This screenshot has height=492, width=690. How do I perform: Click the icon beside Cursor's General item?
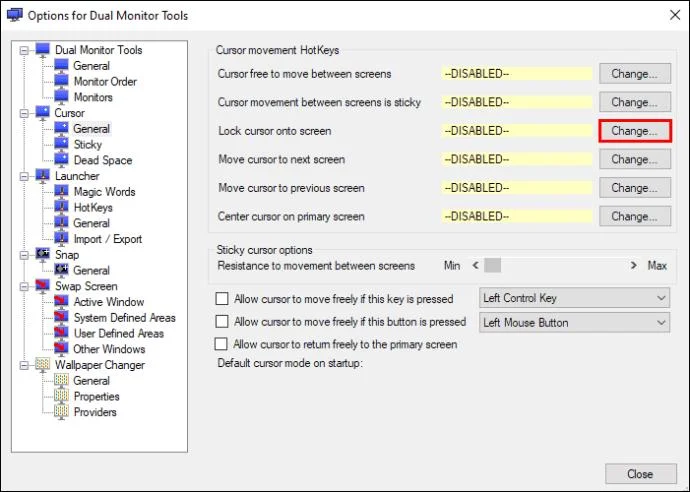(61, 128)
